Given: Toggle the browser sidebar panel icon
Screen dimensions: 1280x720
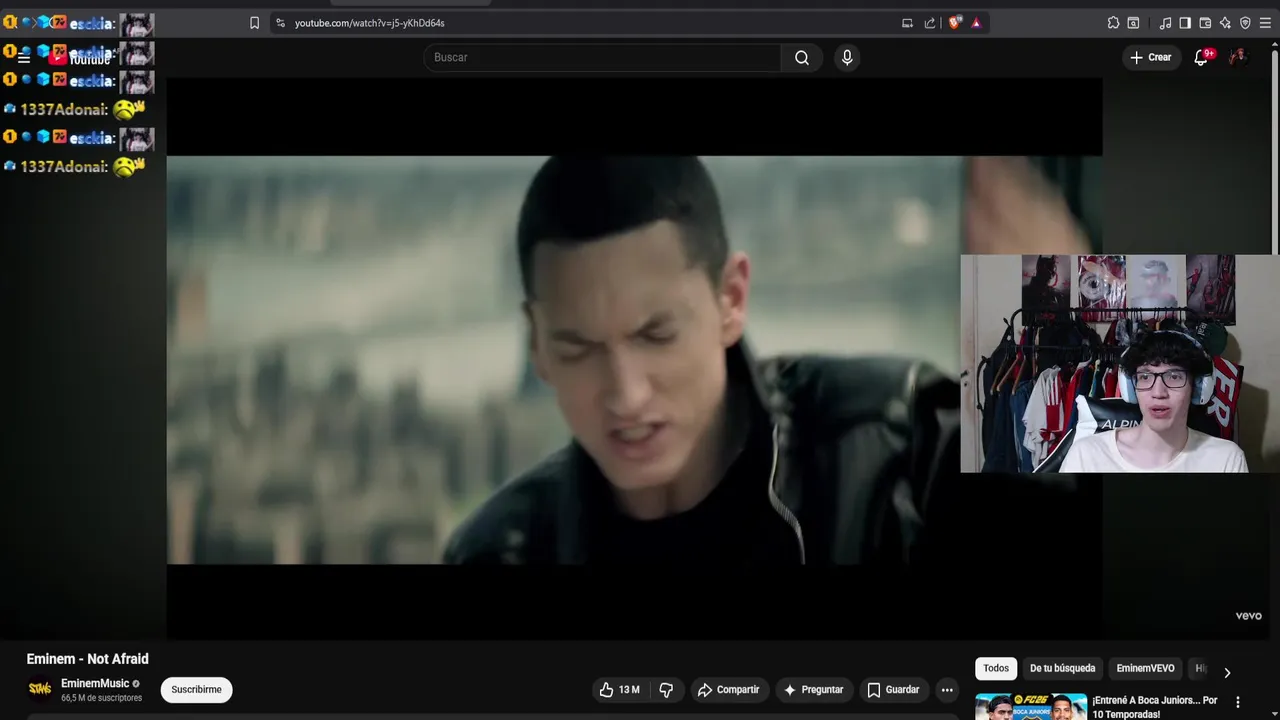Looking at the screenshot, I should [x=1185, y=23].
